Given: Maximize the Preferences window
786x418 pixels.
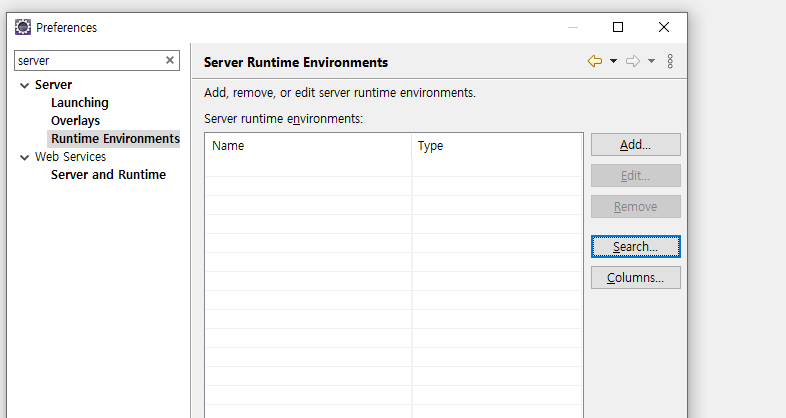Looking at the screenshot, I should tap(618, 27).
